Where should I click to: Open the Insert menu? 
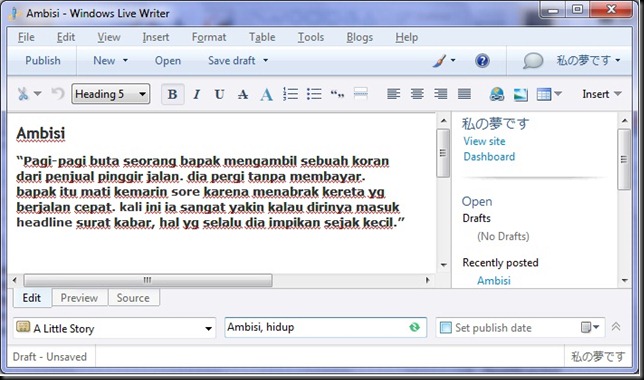(156, 37)
